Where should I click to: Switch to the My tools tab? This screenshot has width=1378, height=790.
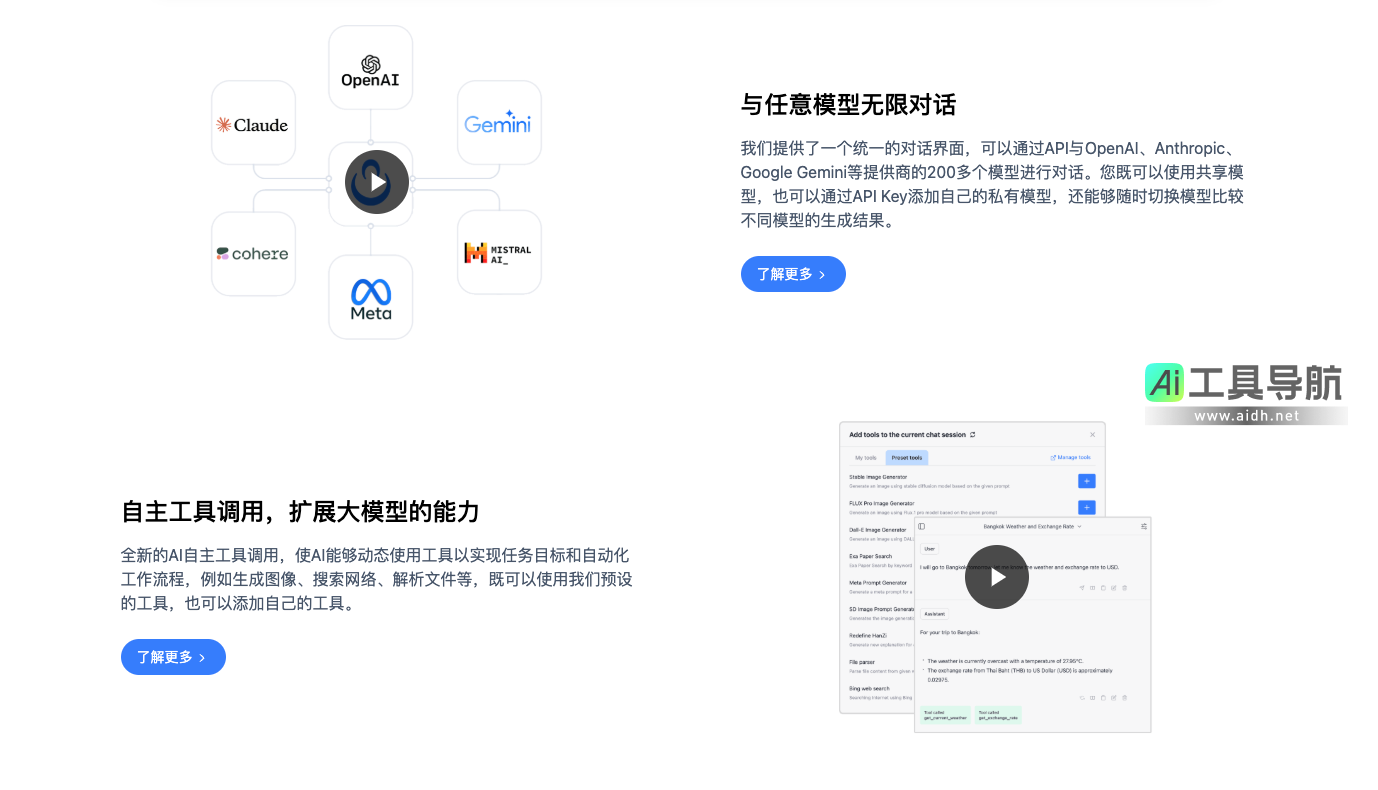864,458
